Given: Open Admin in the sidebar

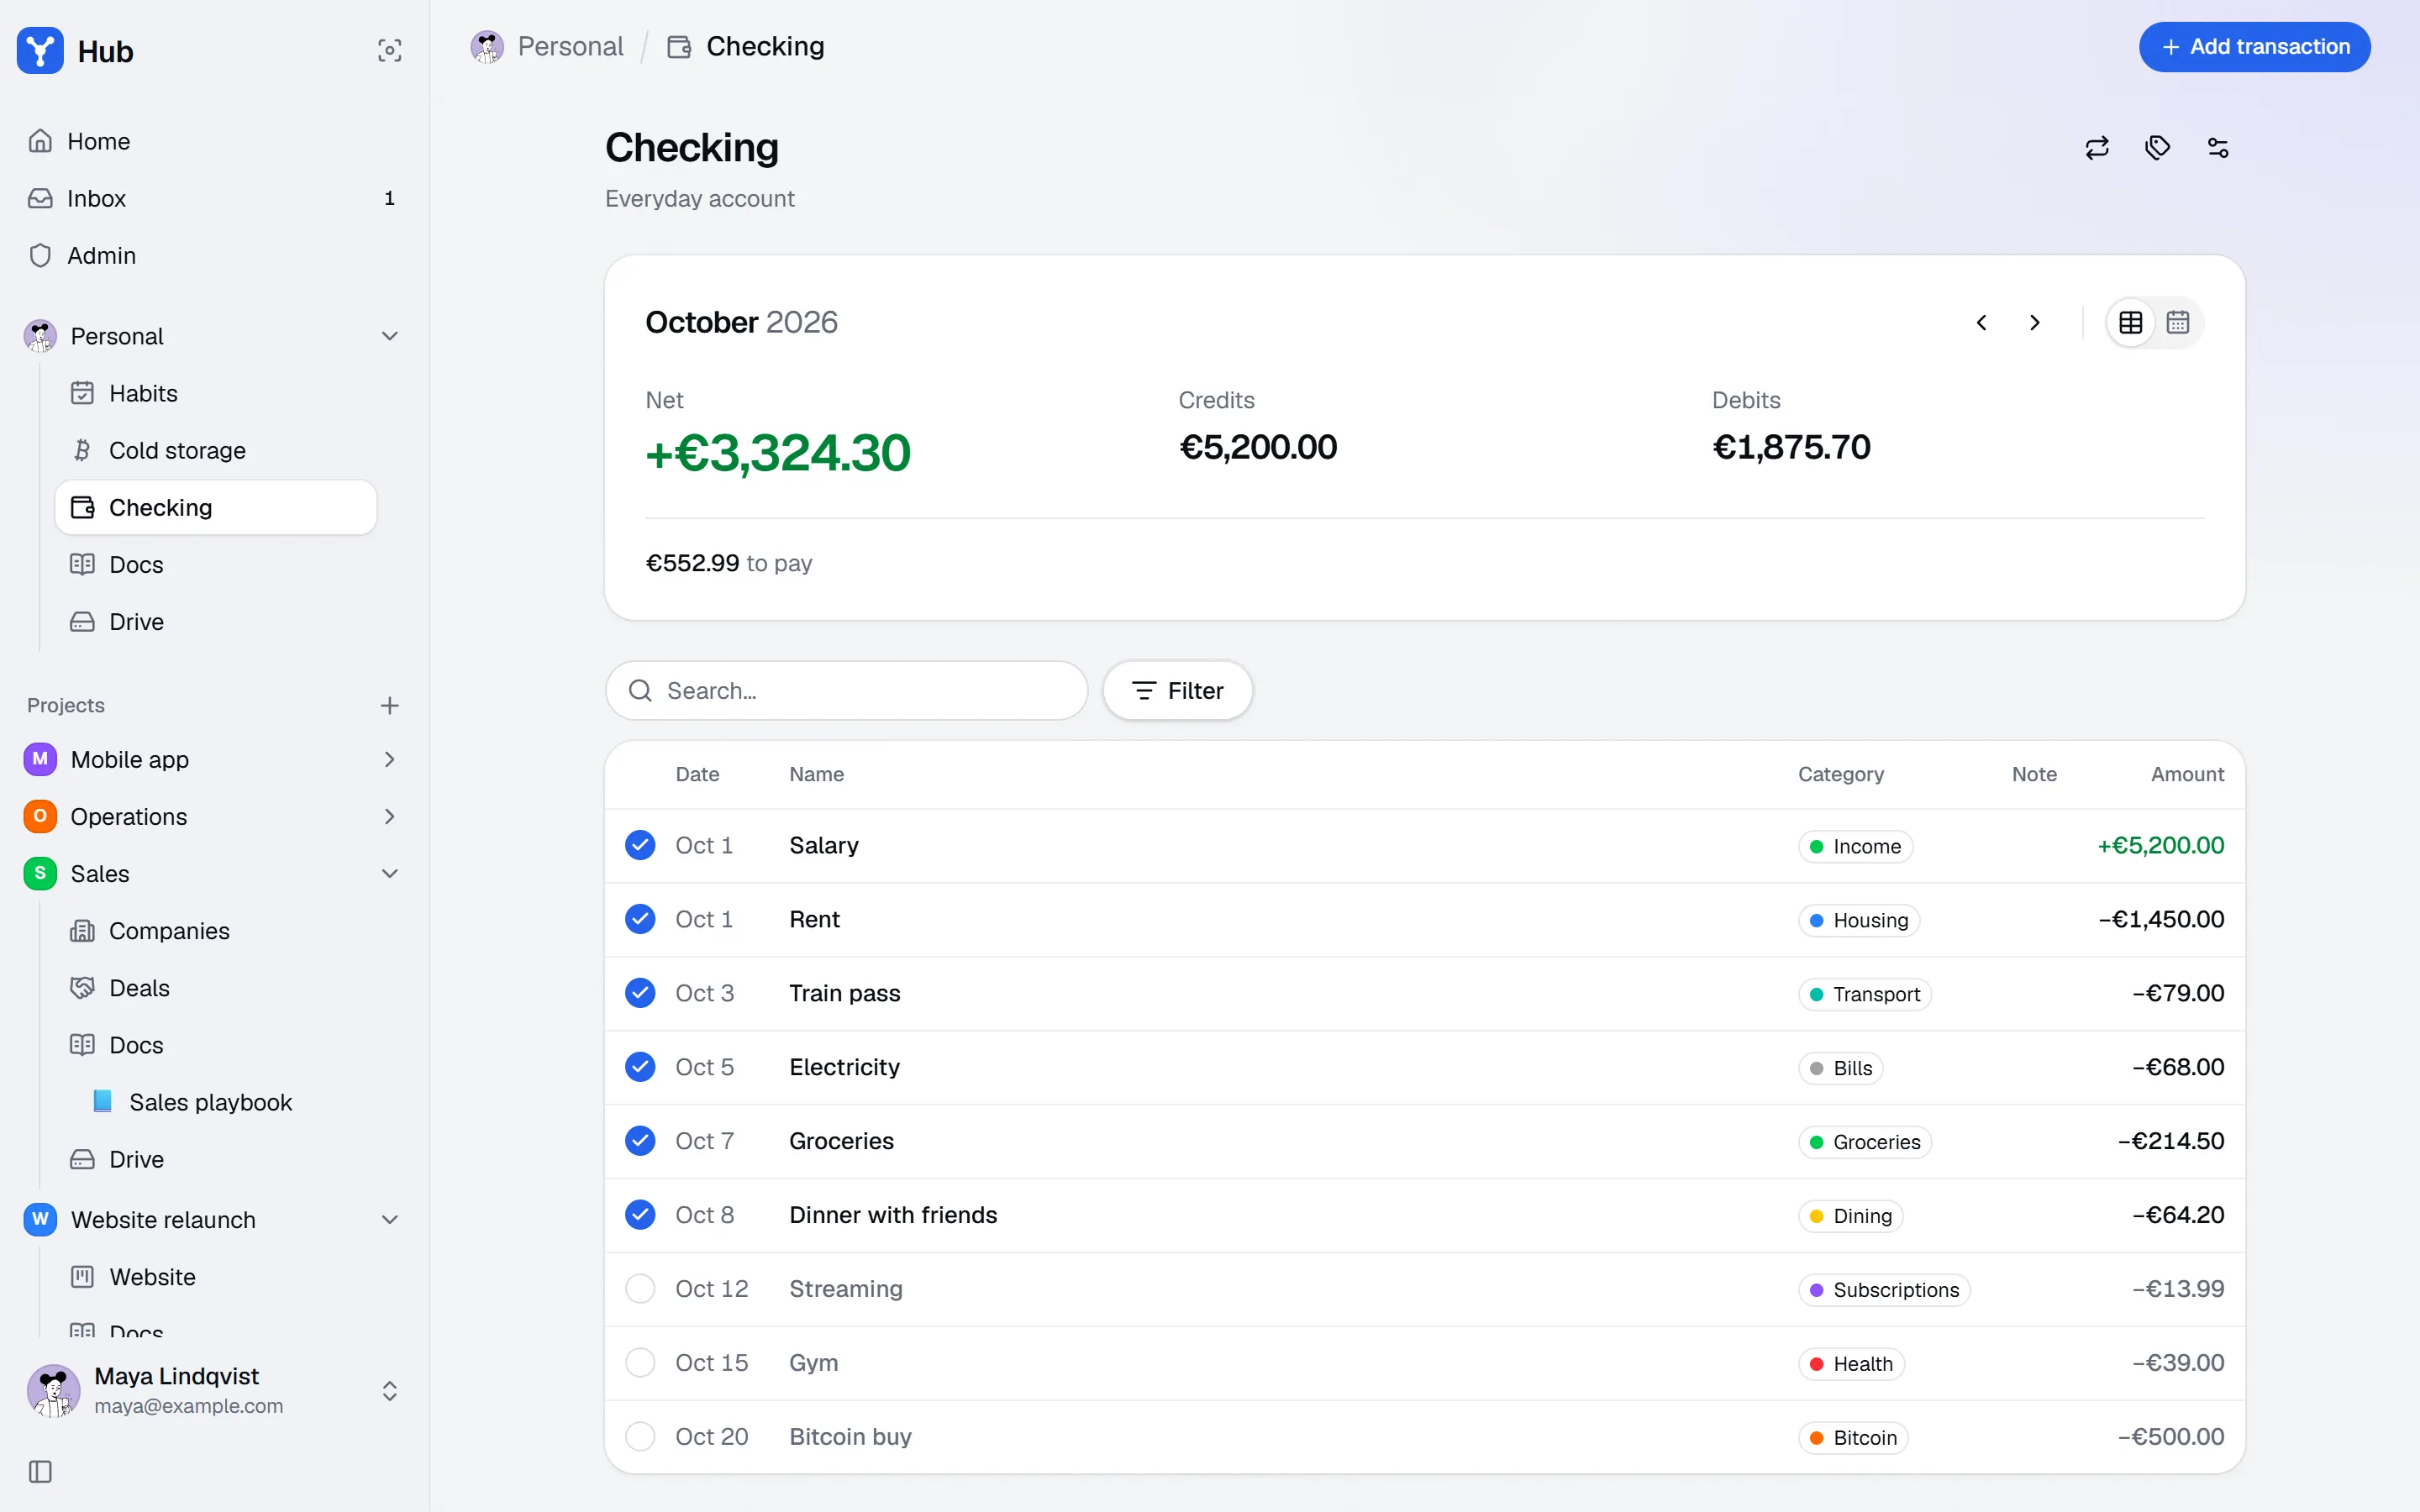Looking at the screenshot, I should (x=214, y=255).
